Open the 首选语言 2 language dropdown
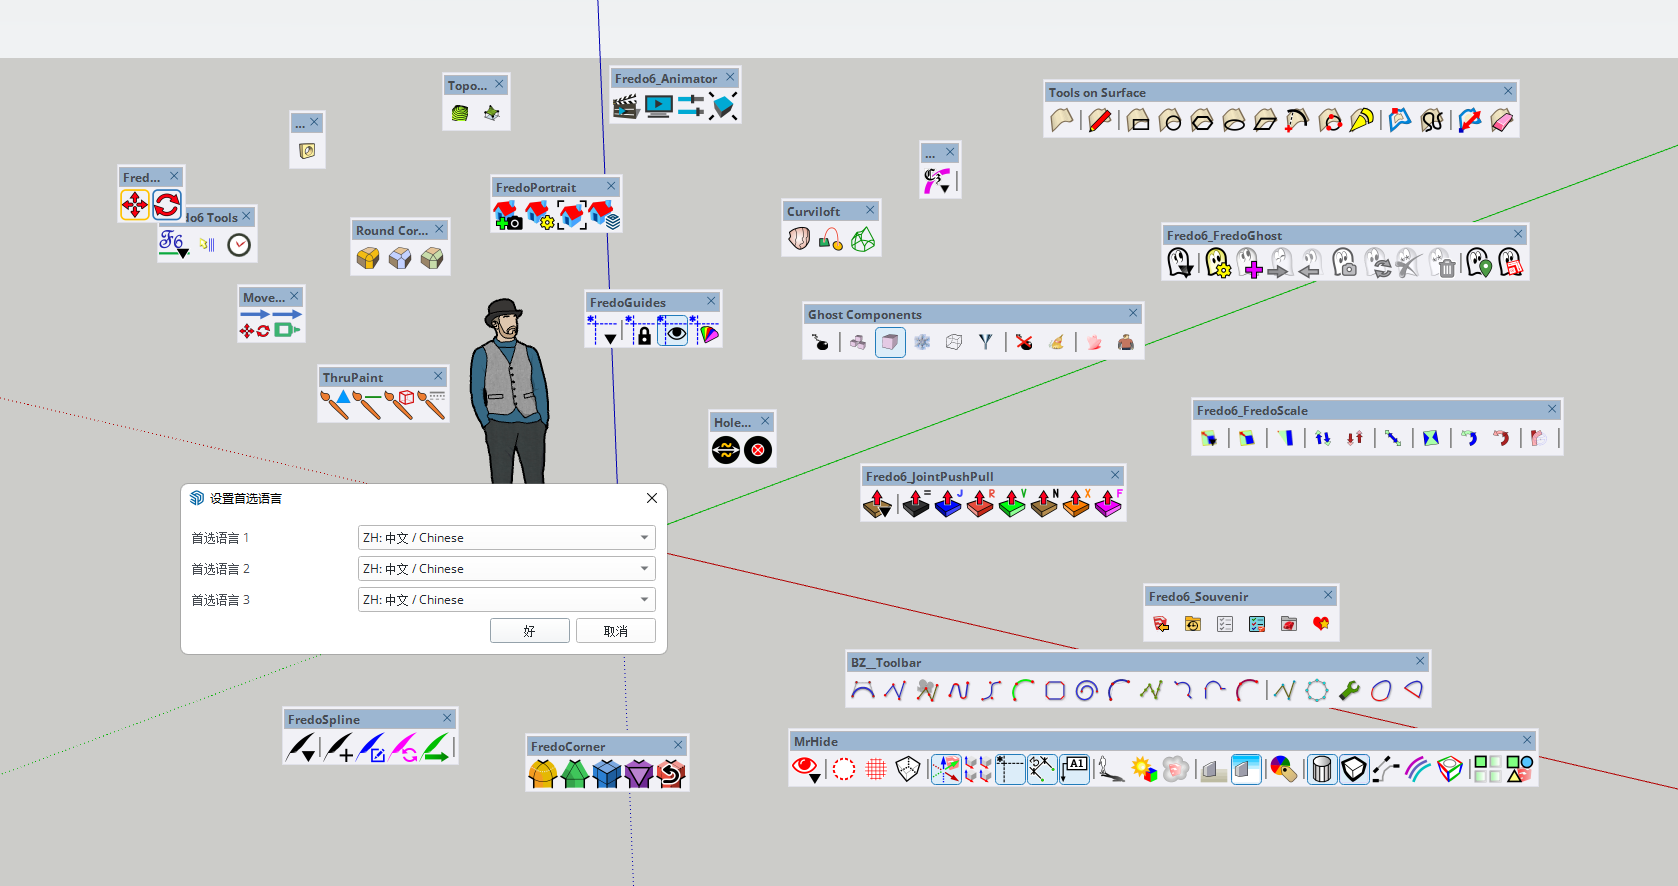 (506, 569)
